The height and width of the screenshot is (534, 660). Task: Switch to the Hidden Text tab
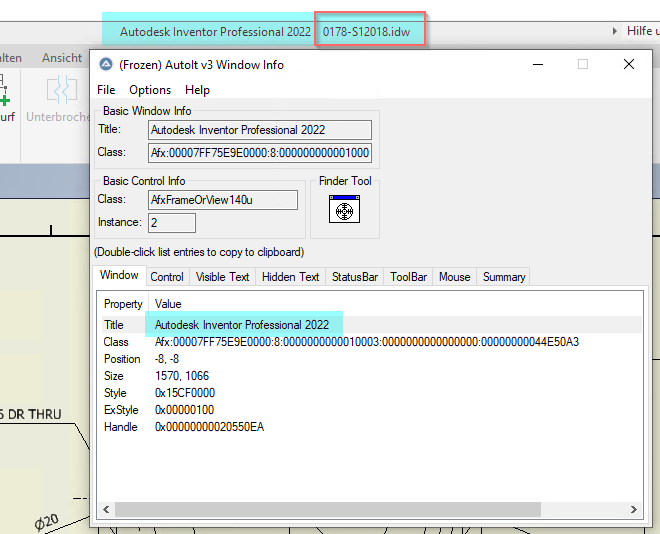point(290,277)
